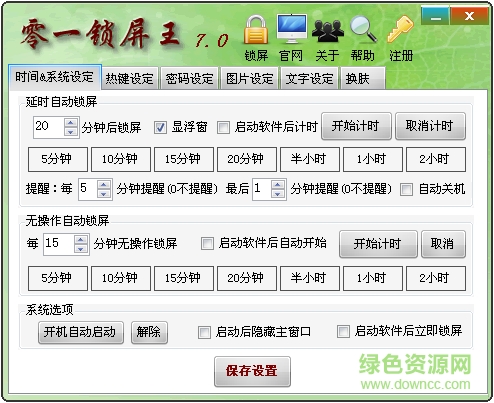494x403 pixels.
Task: Enable 启动软件后计时 checkbox
Action: 223,127
